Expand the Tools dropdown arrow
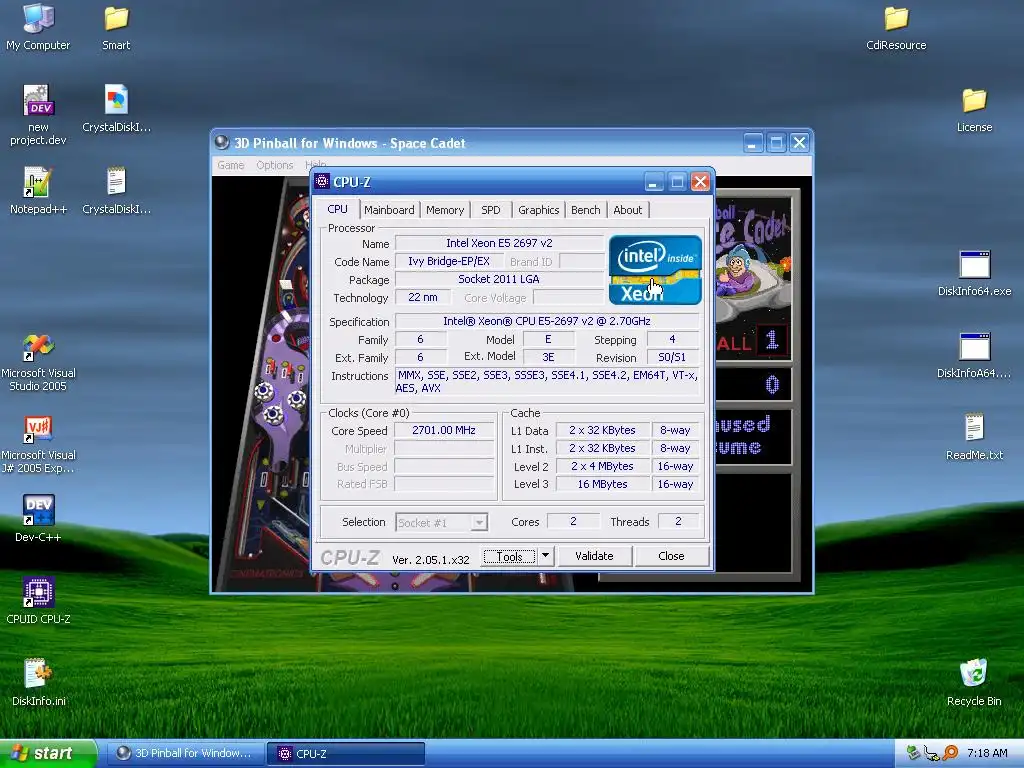 545,556
